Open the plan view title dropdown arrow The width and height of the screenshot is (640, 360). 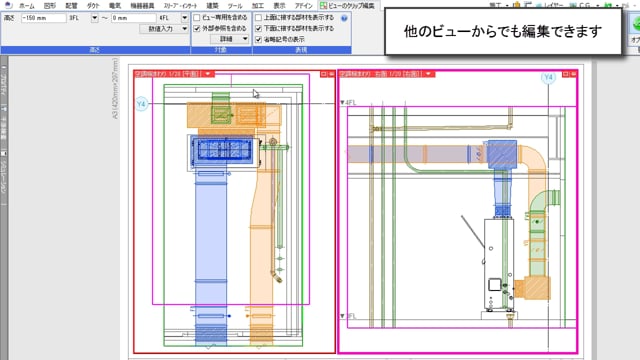(208, 74)
